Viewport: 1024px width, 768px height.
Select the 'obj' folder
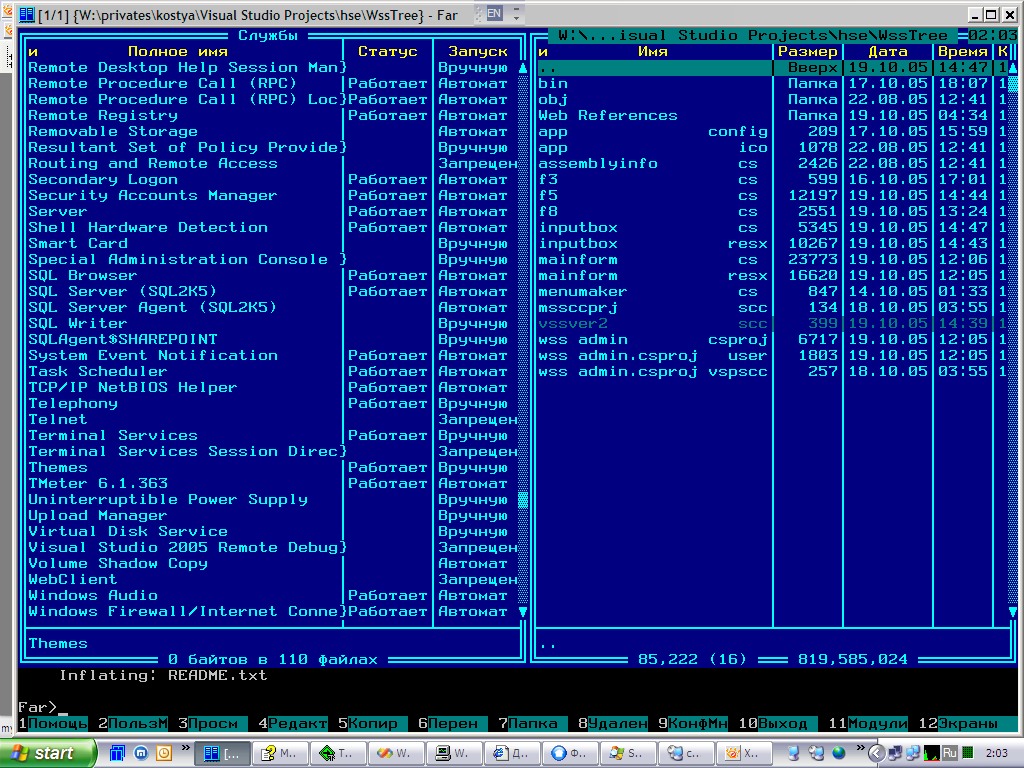(x=773, y=99)
